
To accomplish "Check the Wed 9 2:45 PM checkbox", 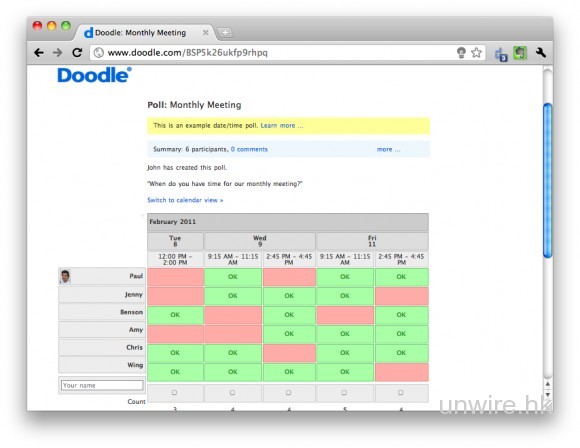I will pos(289,393).
